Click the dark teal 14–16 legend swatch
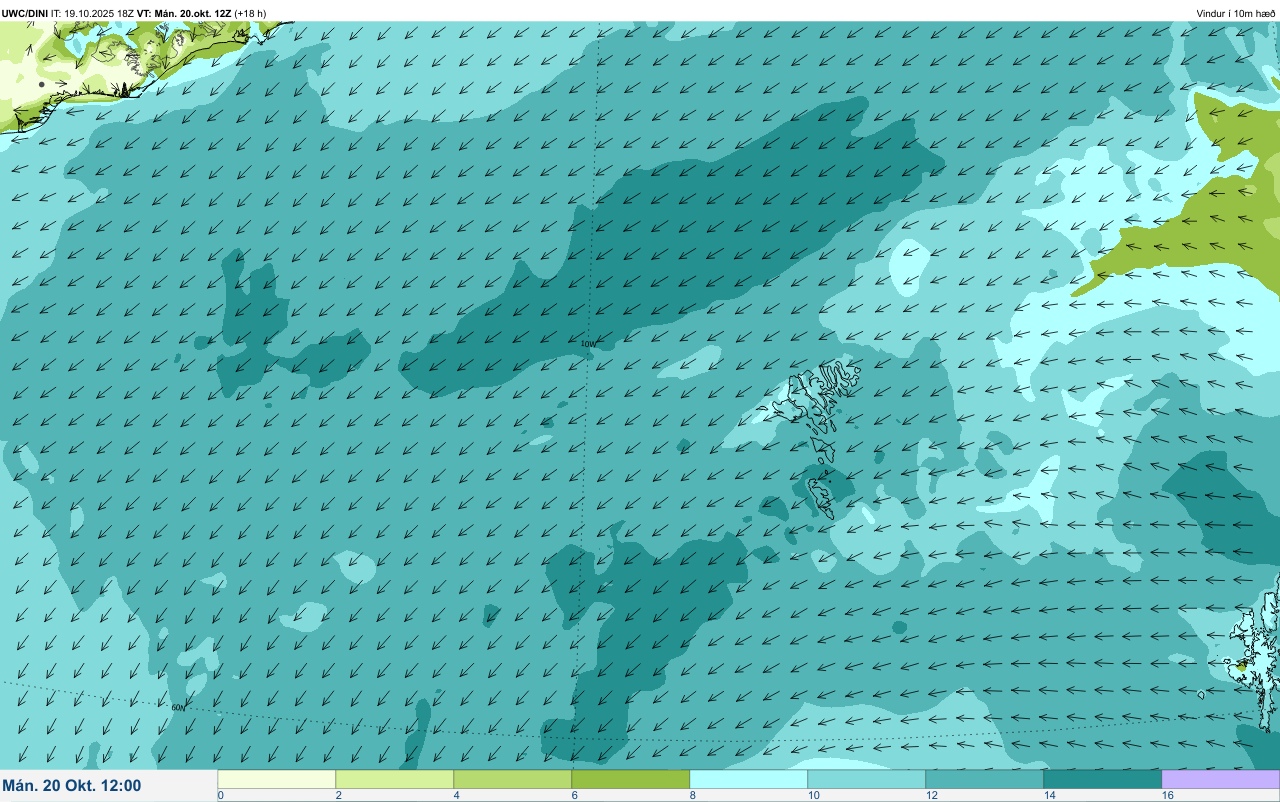This screenshot has height=802, width=1280. pyautogui.click(x=1103, y=779)
